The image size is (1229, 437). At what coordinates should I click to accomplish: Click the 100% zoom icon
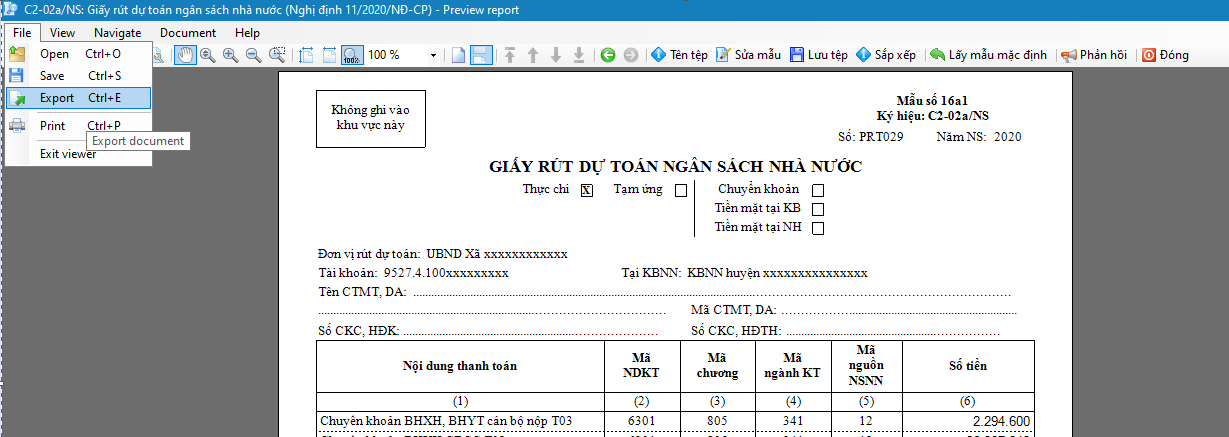(352, 55)
